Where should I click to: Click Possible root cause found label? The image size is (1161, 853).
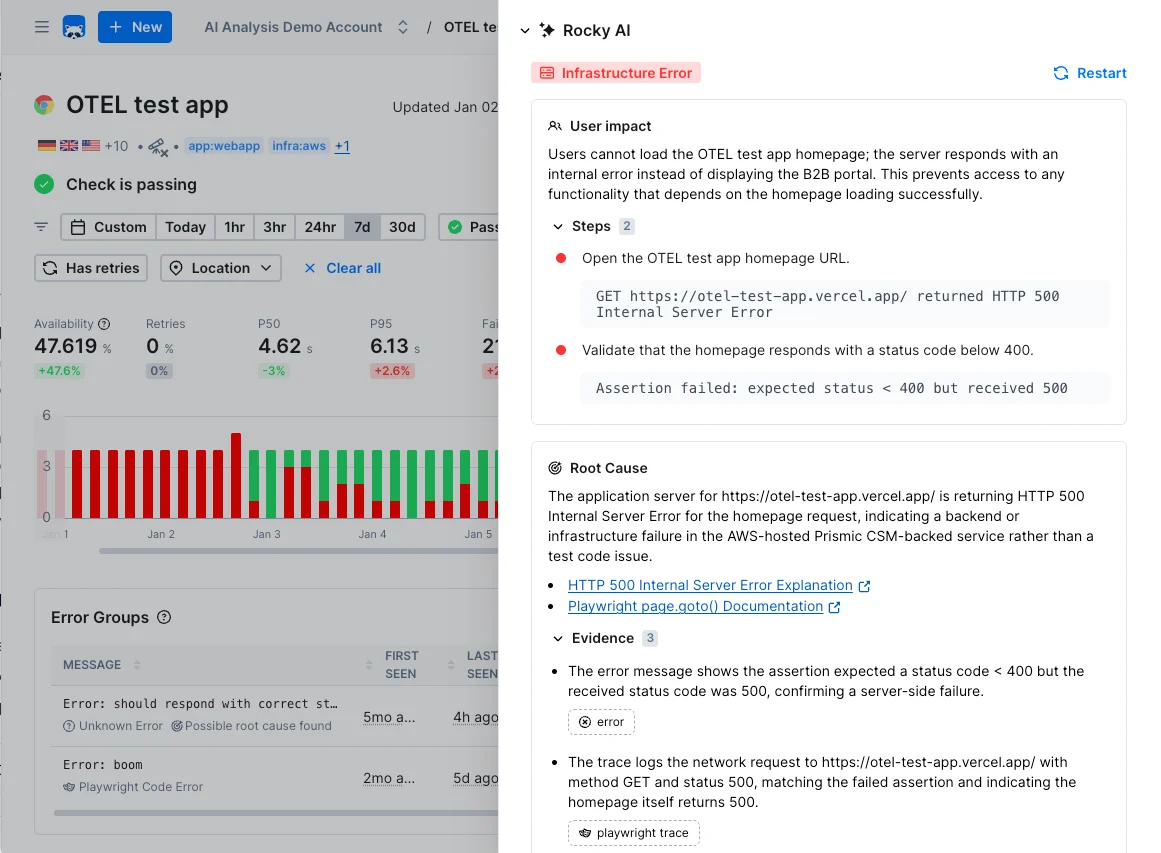click(x=252, y=726)
